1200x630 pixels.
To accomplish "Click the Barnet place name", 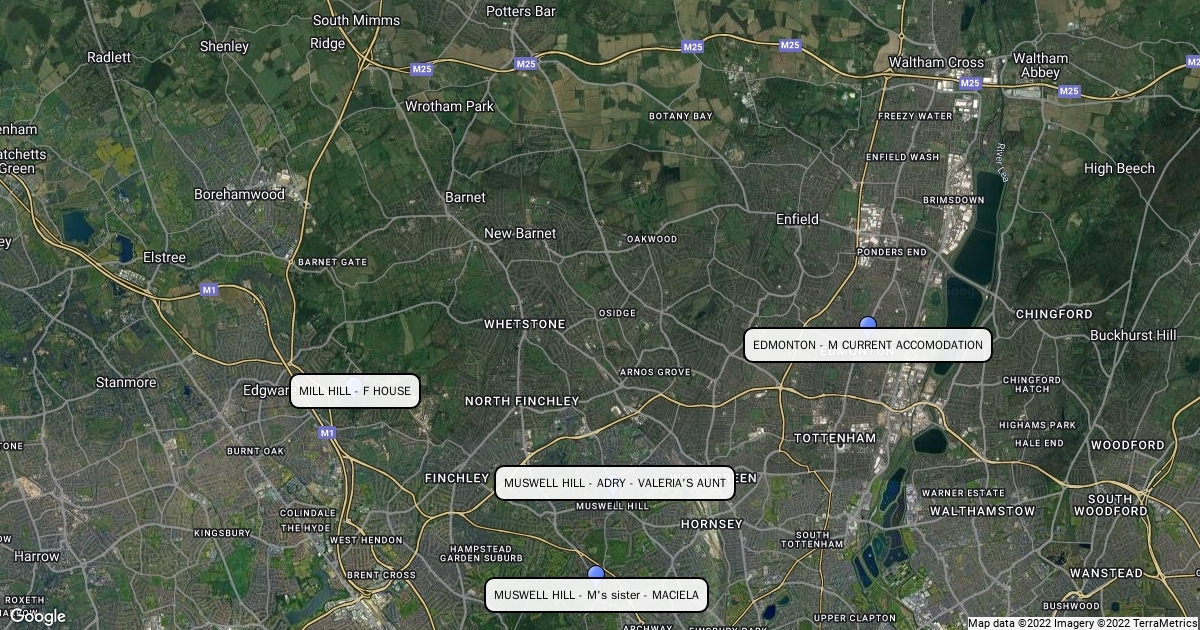I will [x=465, y=198].
